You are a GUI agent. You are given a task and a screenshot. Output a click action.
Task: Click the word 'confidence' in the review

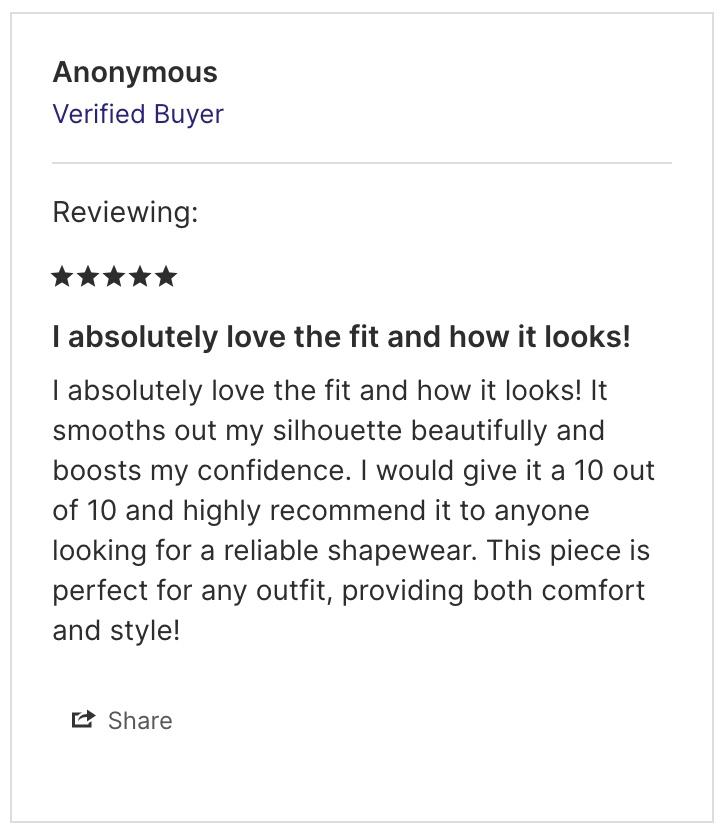click(271, 470)
